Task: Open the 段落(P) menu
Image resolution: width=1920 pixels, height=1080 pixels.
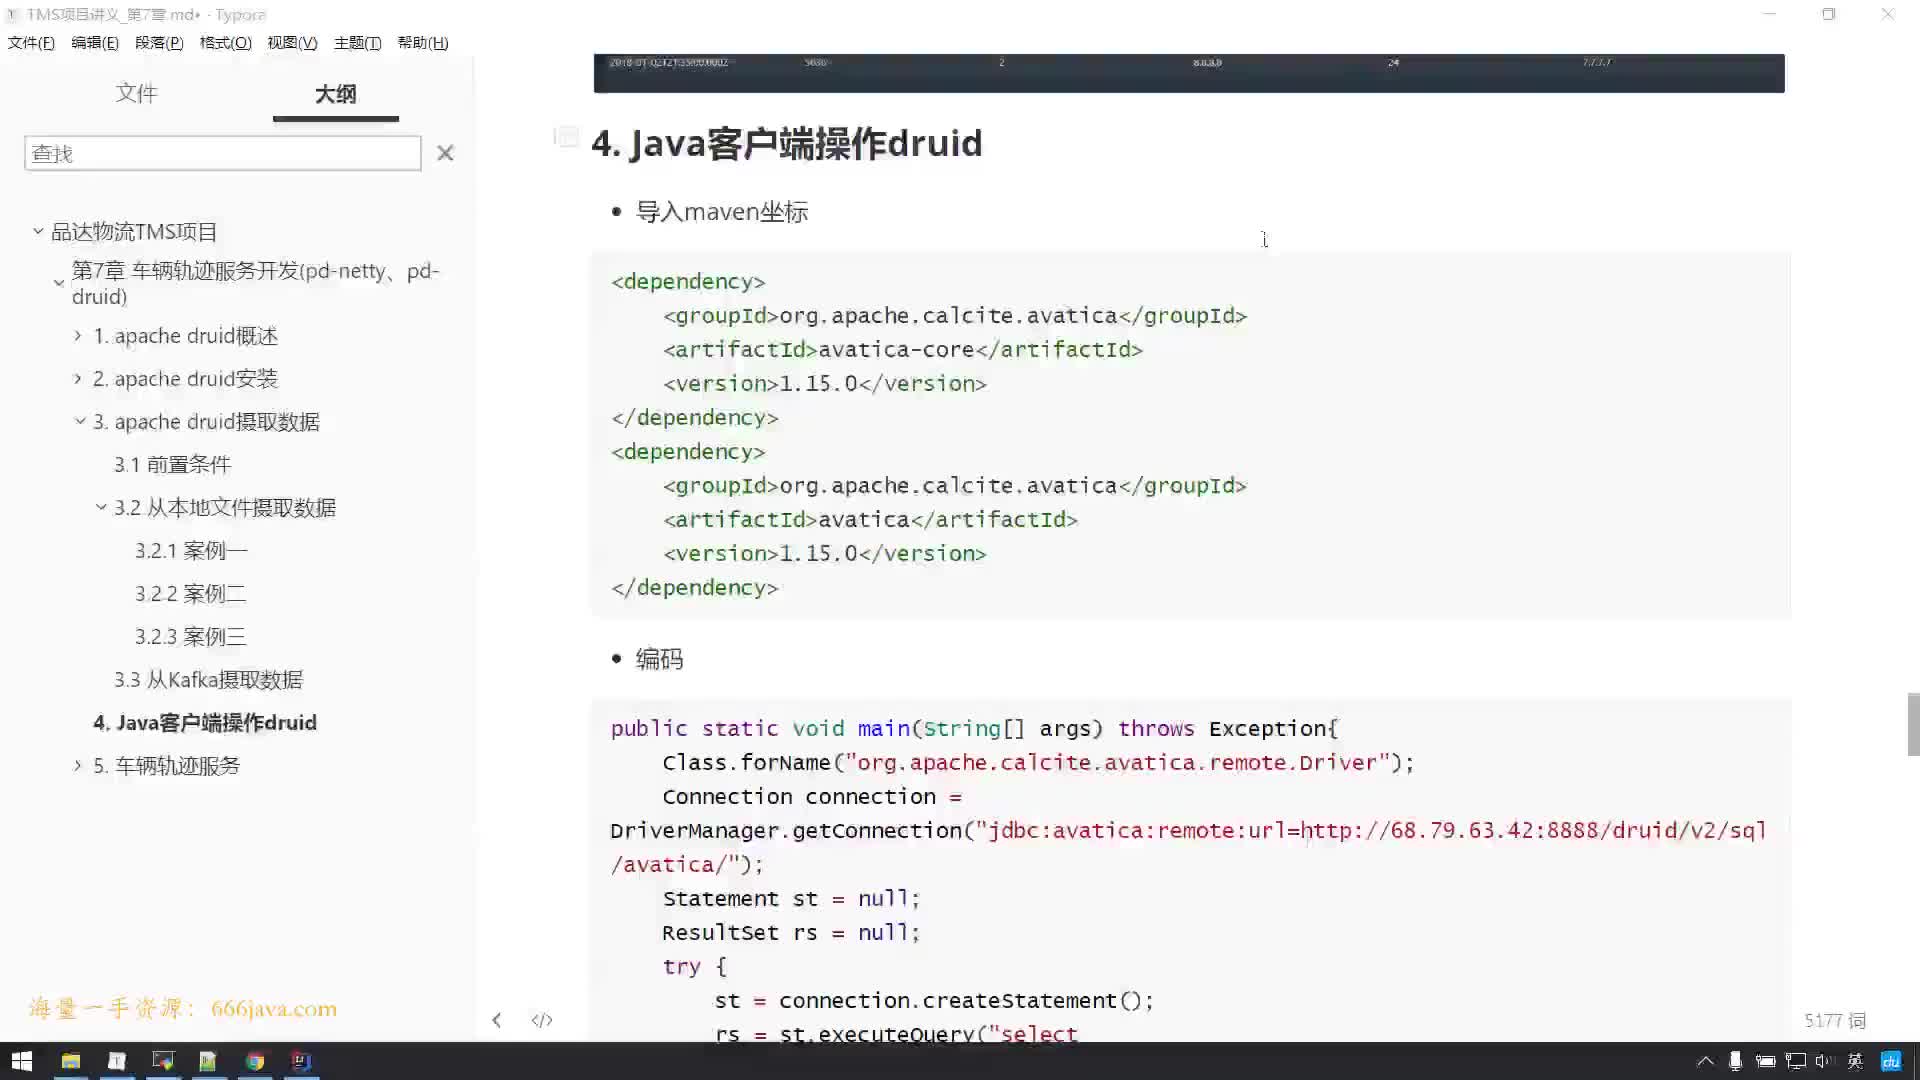Action: [159, 43]
